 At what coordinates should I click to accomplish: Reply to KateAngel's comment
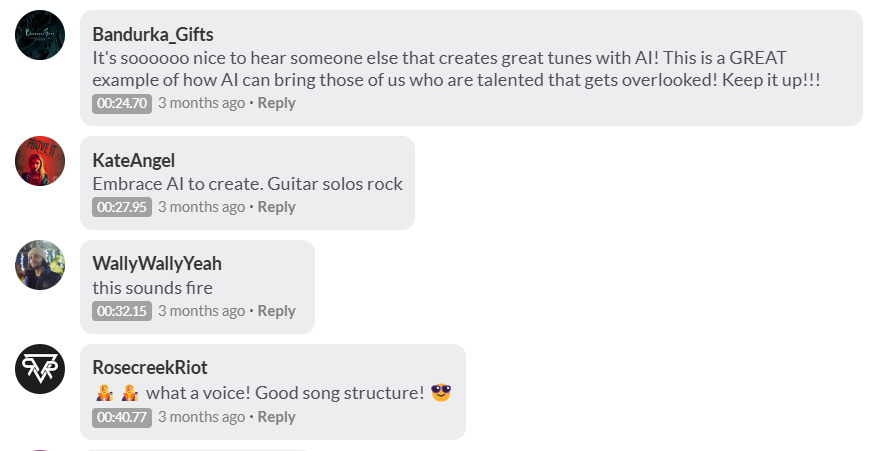coord(276,207)
